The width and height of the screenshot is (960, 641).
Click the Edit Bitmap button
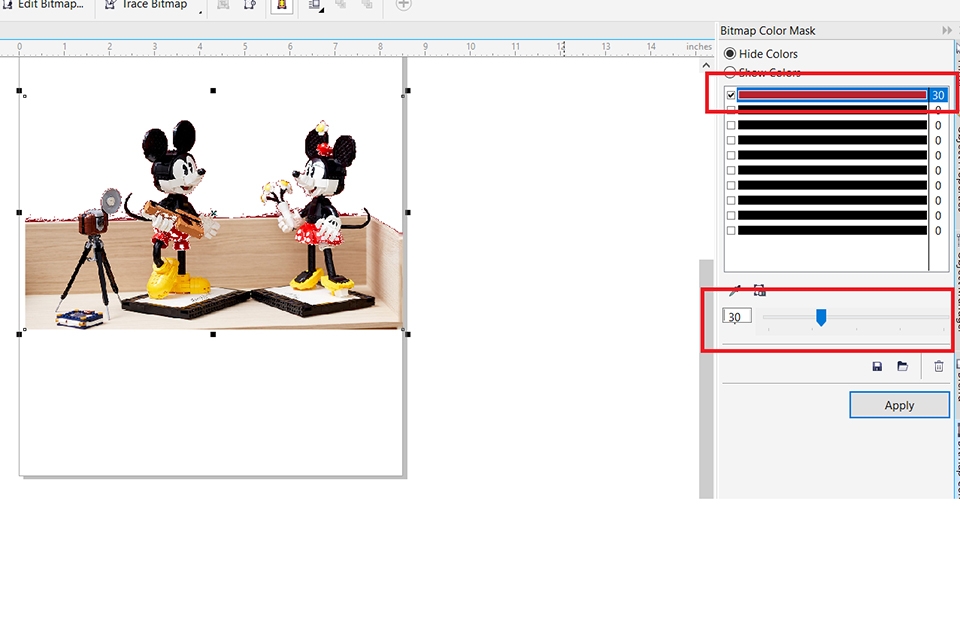(x=45, y=5)
